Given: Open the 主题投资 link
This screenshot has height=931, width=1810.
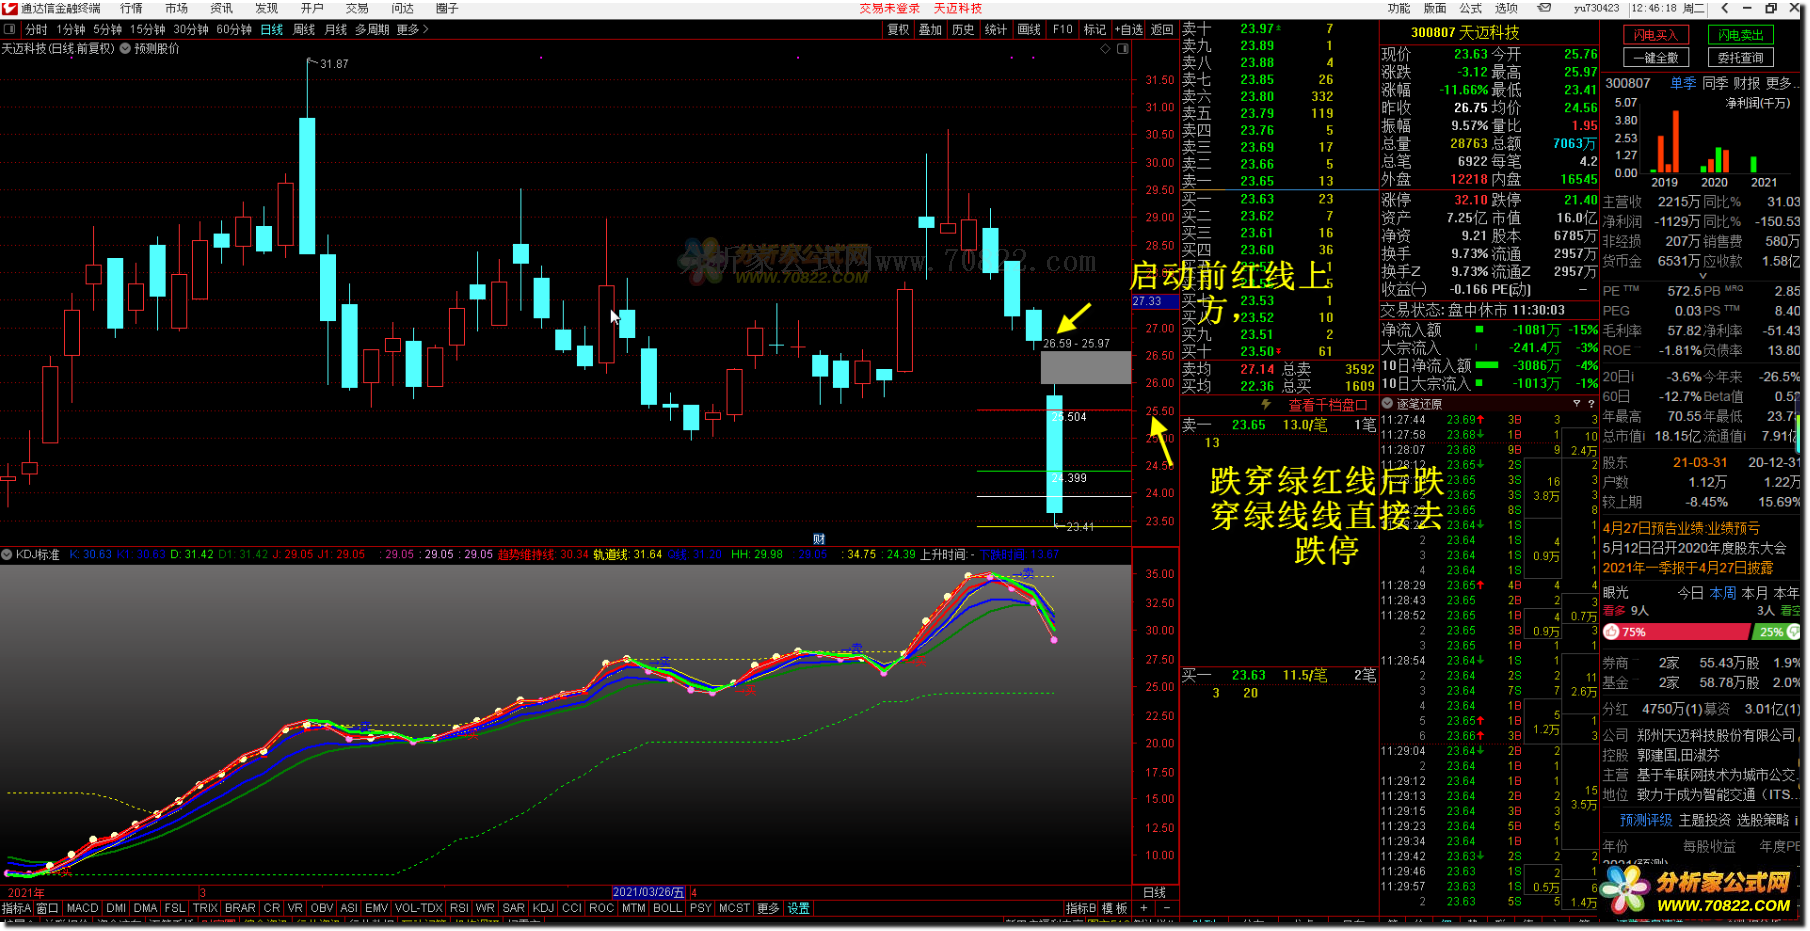Looking at the screenshot, I should [x=1705, y=820].
